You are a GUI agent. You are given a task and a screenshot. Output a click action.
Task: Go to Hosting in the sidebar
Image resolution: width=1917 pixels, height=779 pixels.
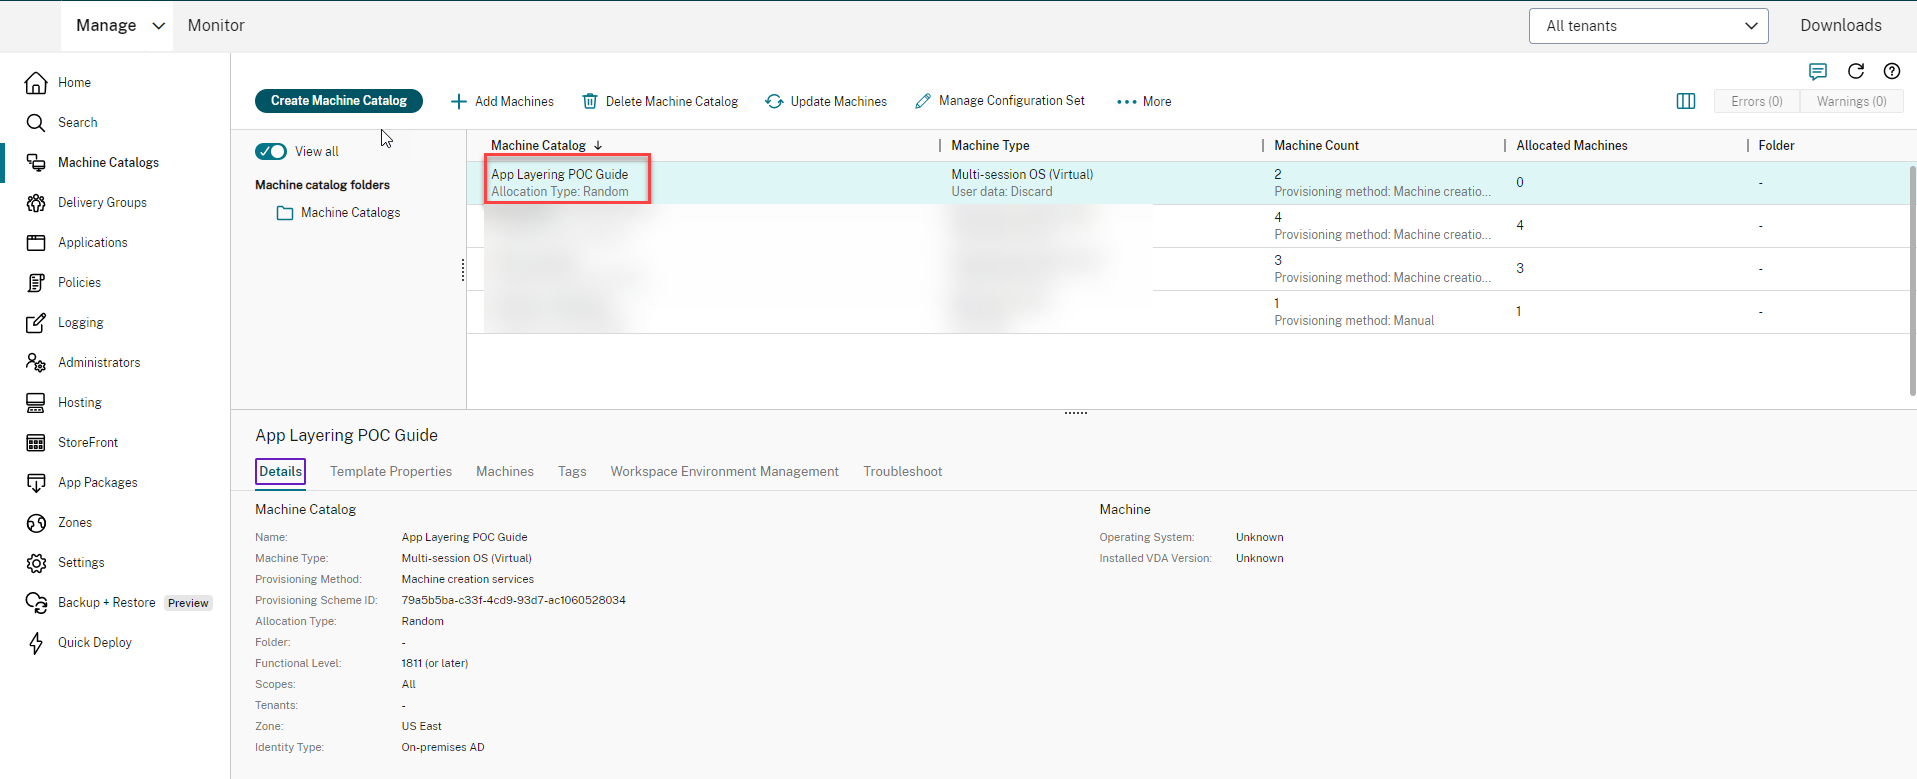[80, 402]
